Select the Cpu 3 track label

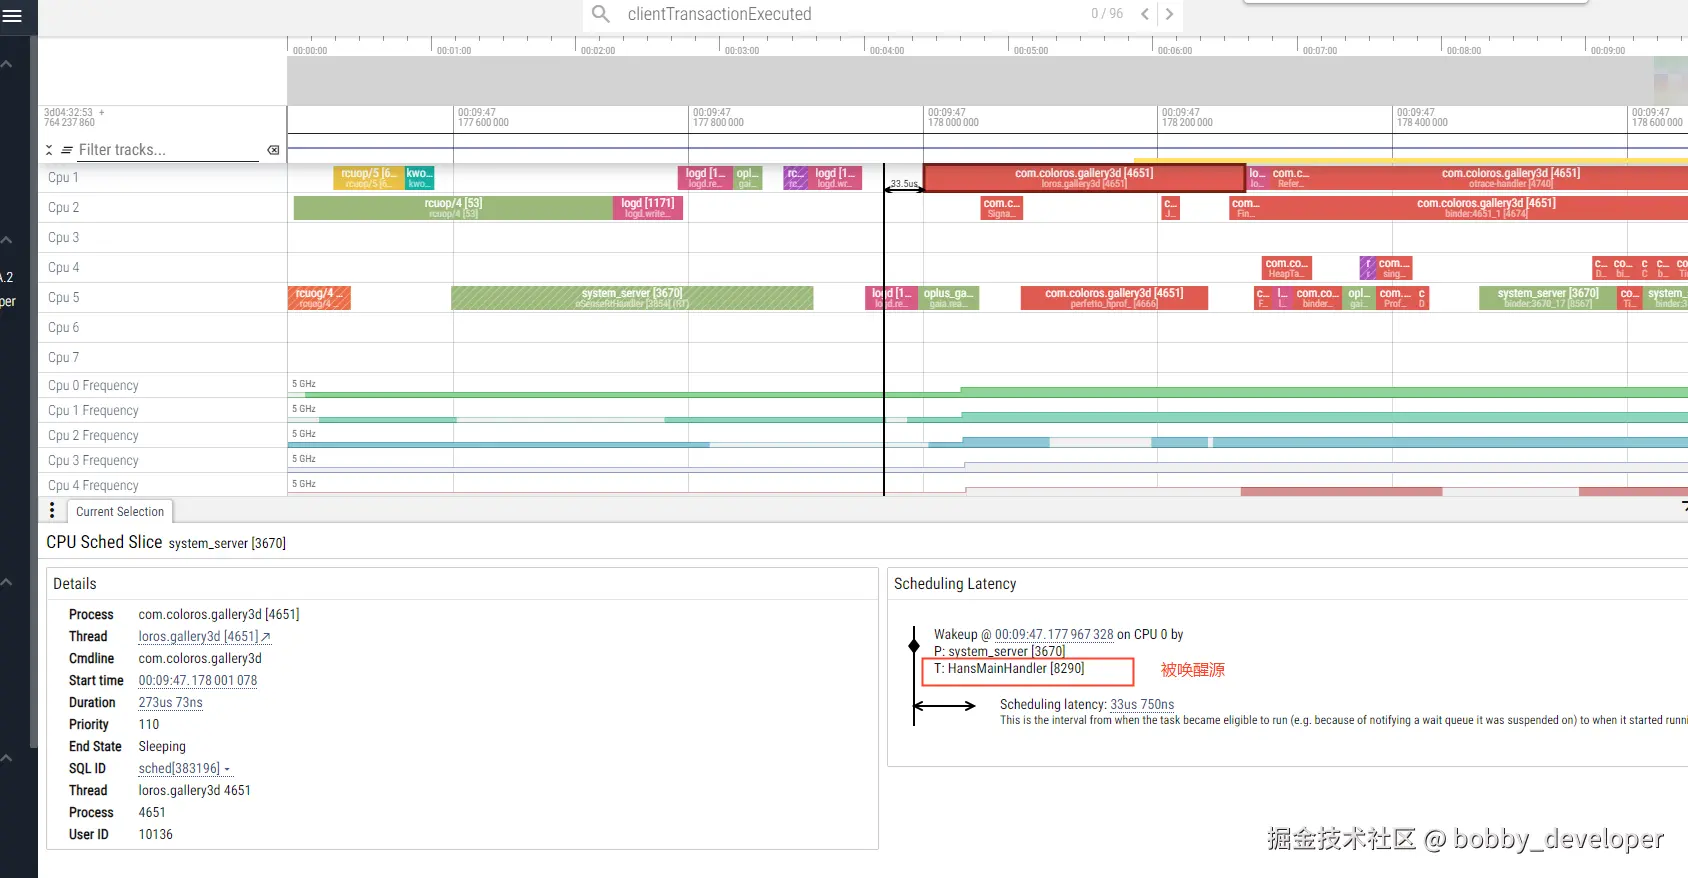click(x=63, y=238)
